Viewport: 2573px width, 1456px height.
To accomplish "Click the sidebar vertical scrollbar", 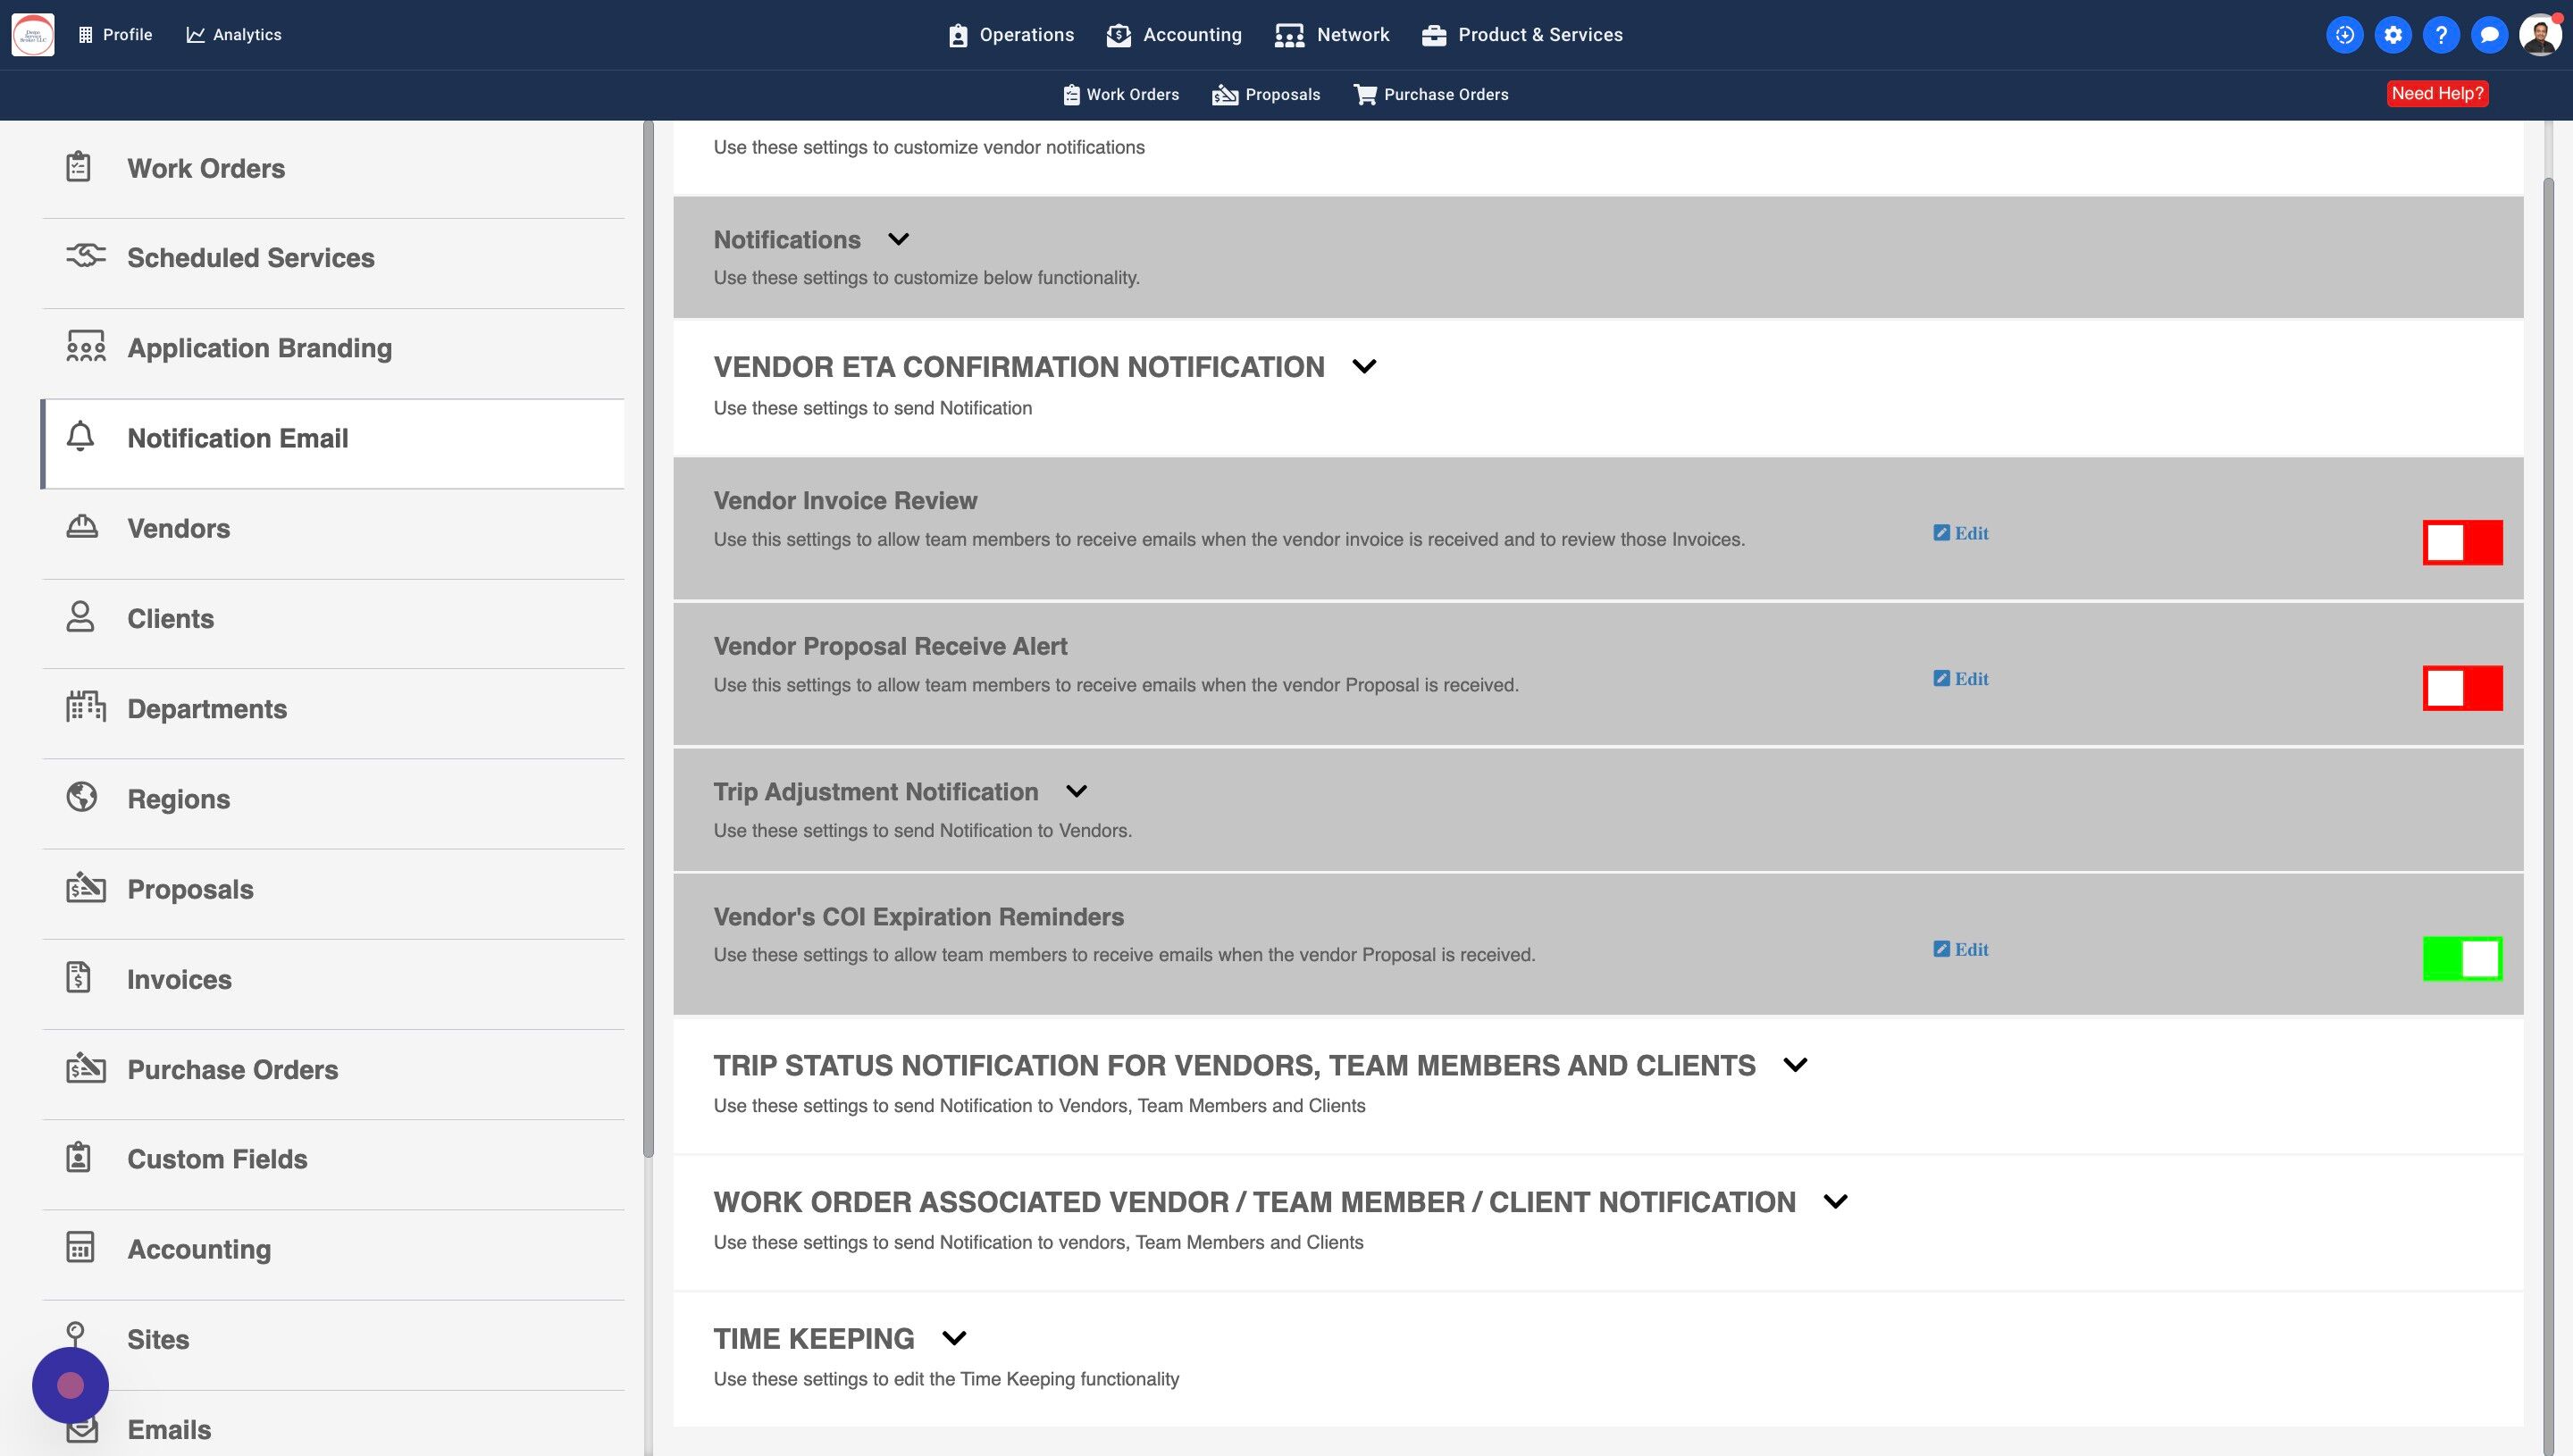I will click(x=648, y=640).
